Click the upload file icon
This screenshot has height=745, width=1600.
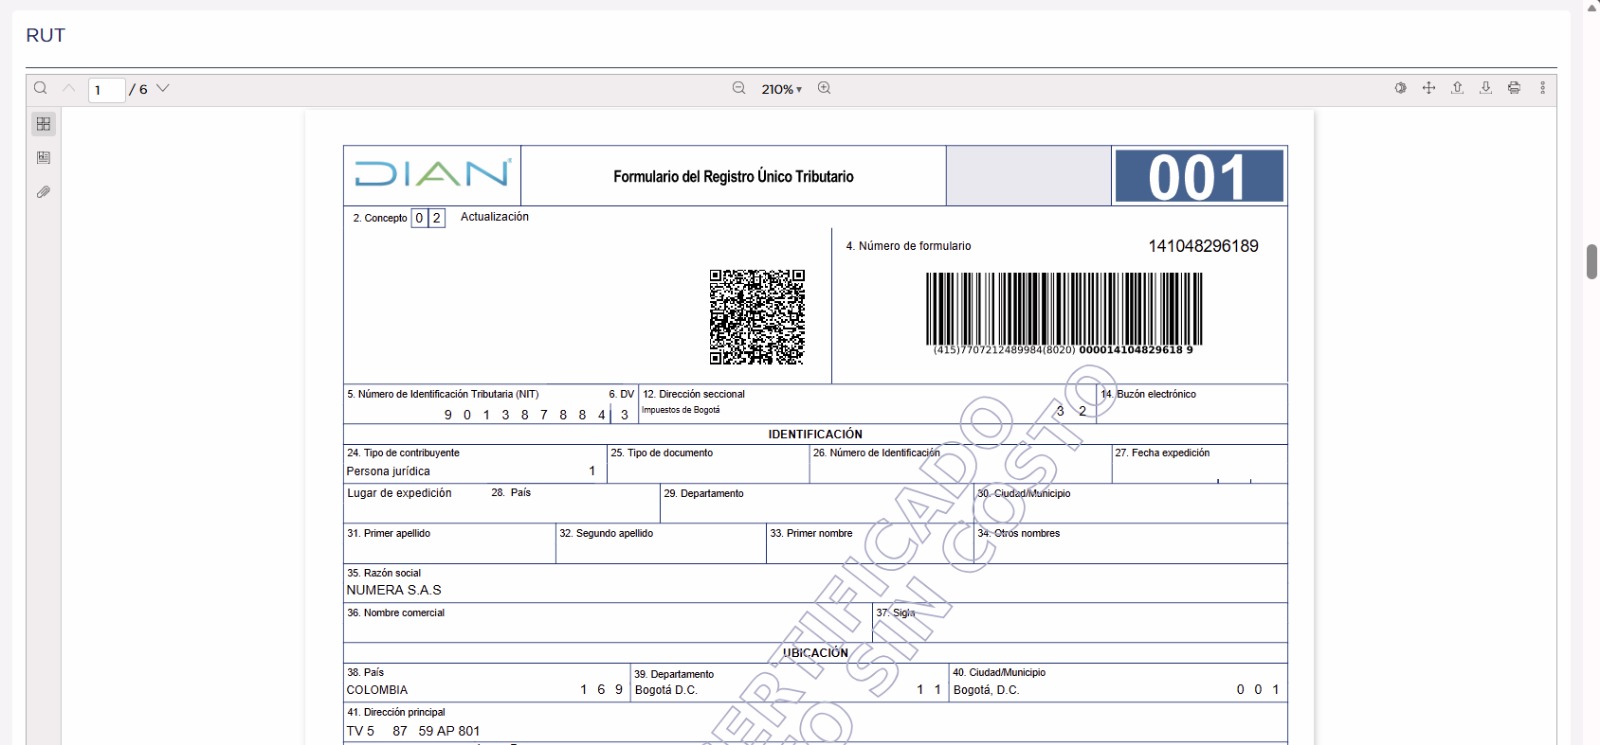click(x=1457, y=88)
